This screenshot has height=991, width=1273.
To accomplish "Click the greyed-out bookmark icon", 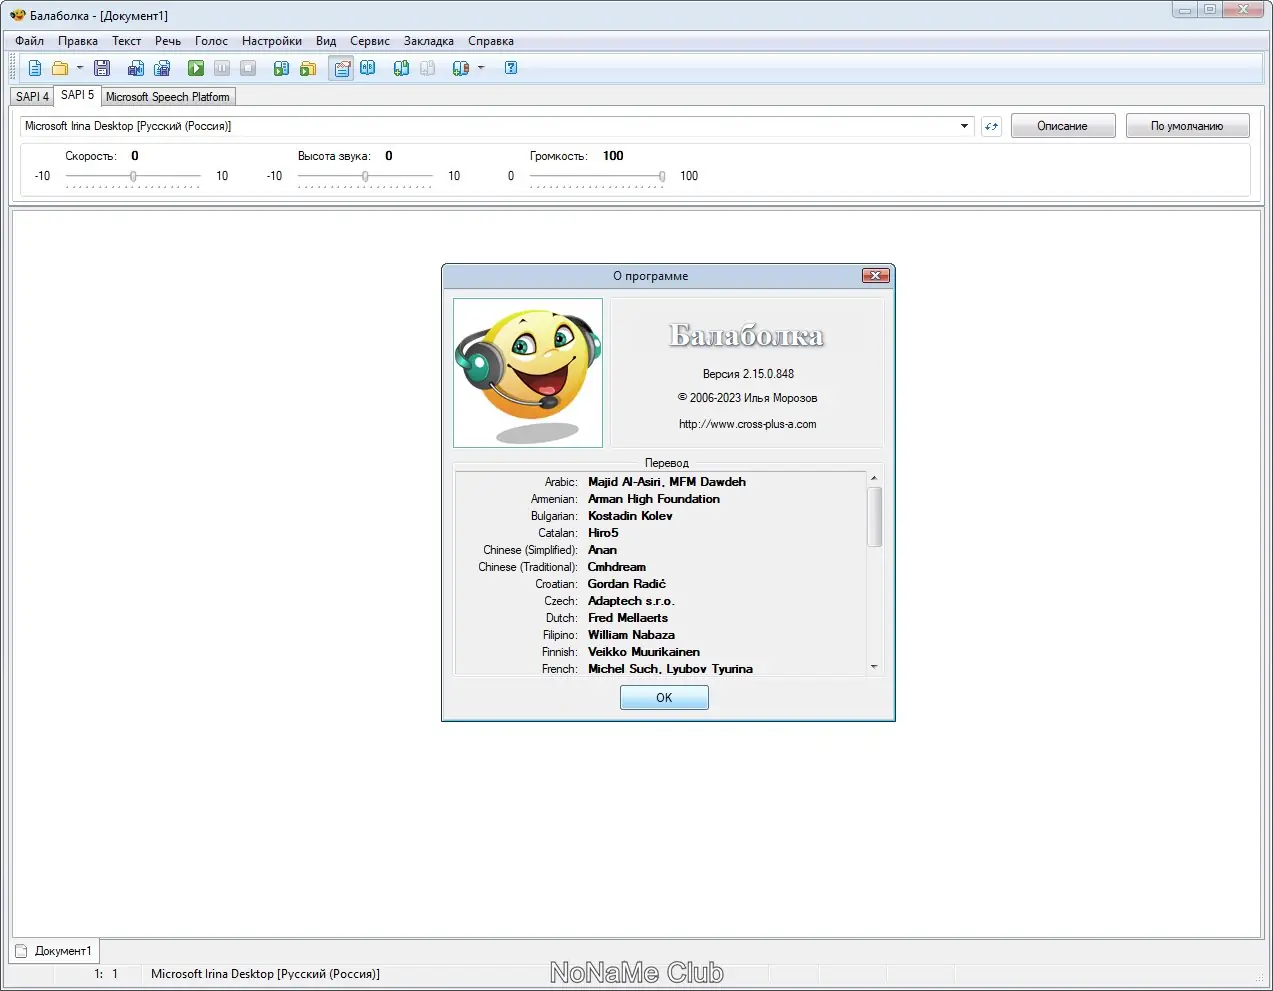I will [x=427, y=68].
